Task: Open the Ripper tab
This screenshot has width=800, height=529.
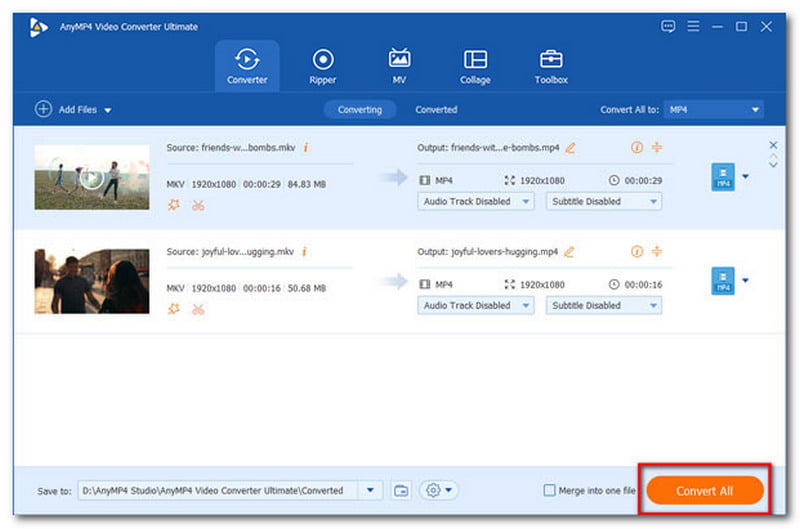Action: (x=323, y=66)
